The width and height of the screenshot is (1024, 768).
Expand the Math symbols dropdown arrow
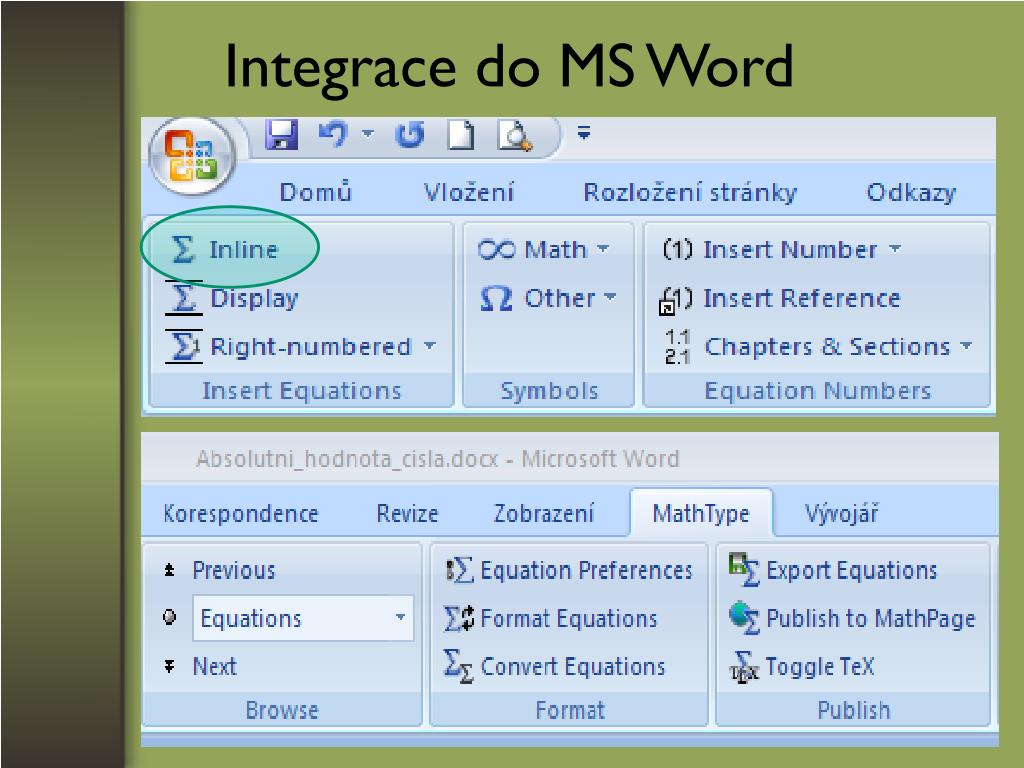pos(603,248)
